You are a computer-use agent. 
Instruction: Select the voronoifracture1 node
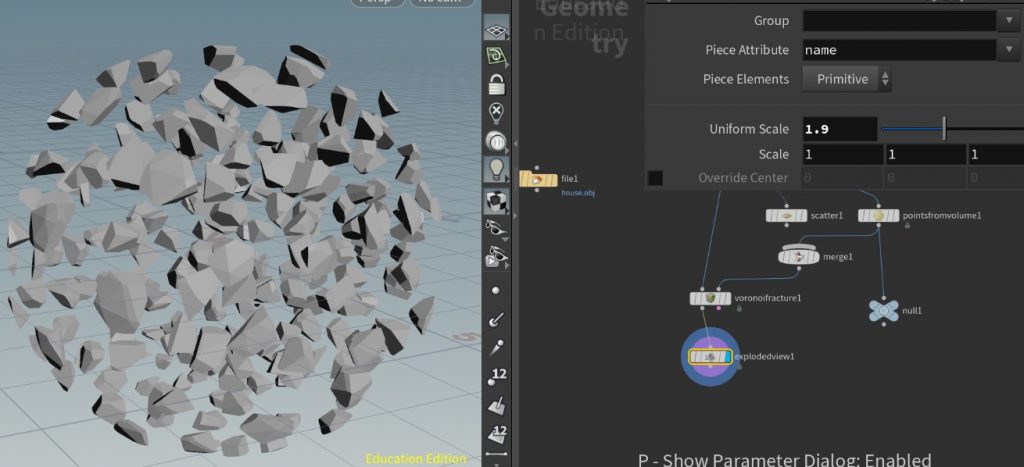click(x=711, y=298)
